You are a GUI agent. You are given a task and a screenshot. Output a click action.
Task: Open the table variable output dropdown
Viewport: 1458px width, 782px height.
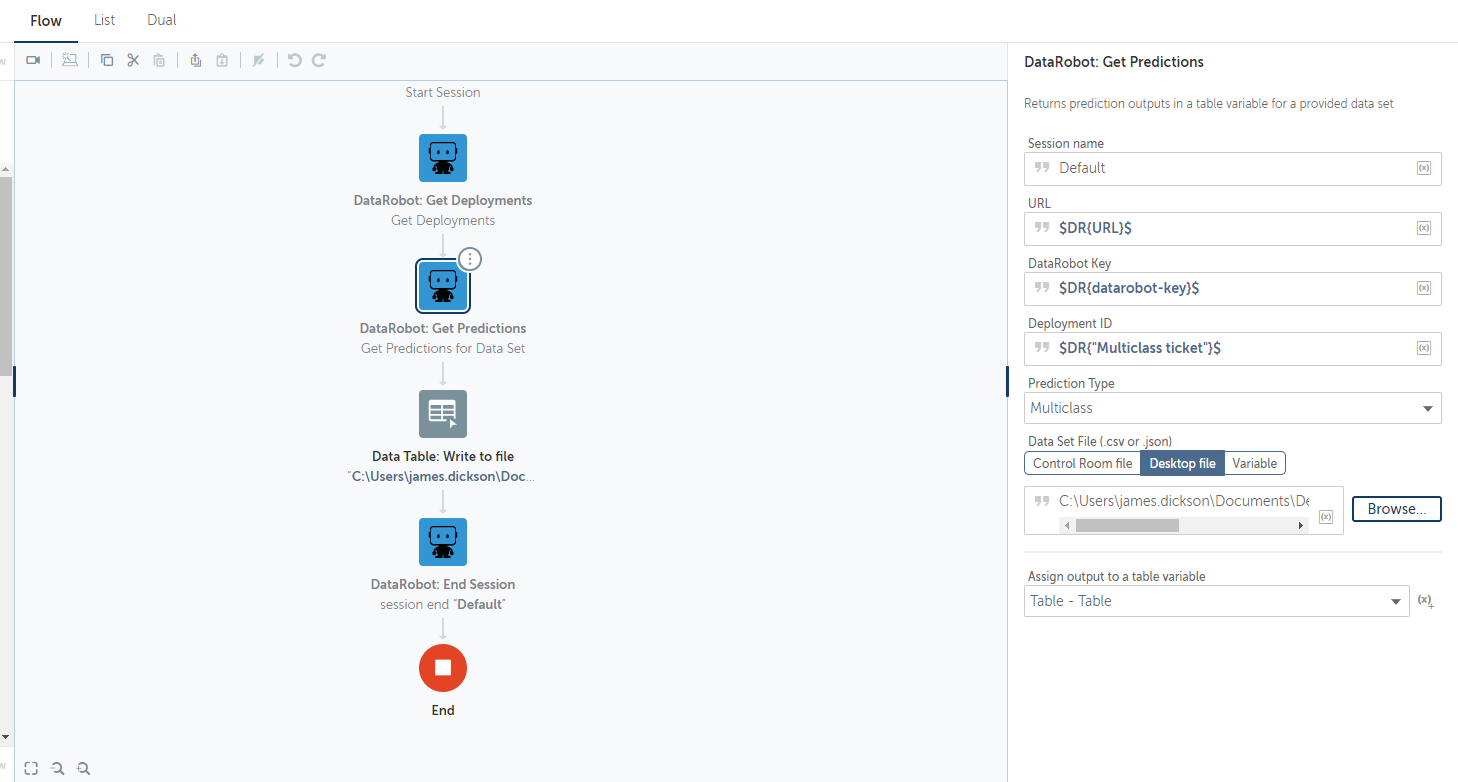[x=1217, y=601]
